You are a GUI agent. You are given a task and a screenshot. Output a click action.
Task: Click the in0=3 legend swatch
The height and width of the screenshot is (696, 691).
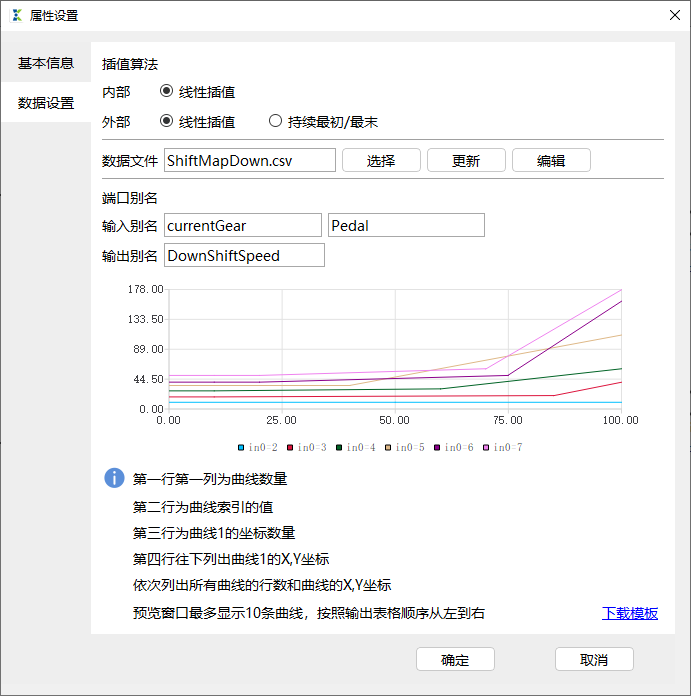click(x=290, y=447)
